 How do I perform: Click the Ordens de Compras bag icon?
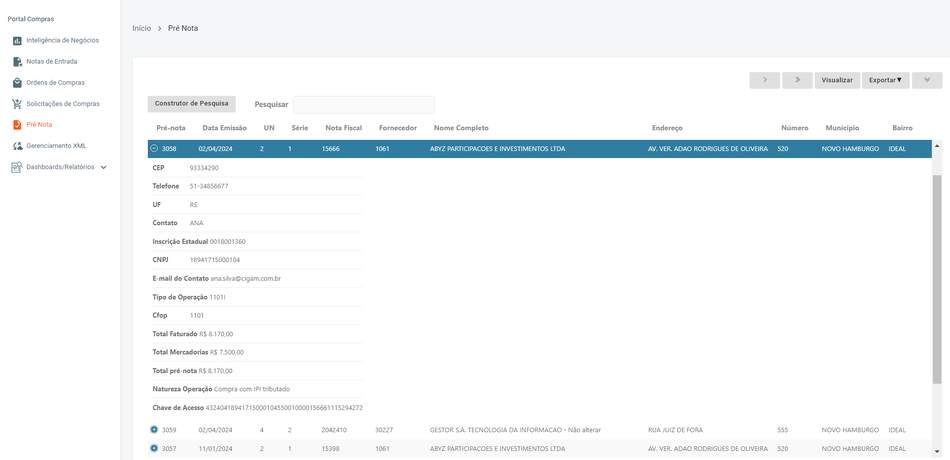click(x=17, y=82)
